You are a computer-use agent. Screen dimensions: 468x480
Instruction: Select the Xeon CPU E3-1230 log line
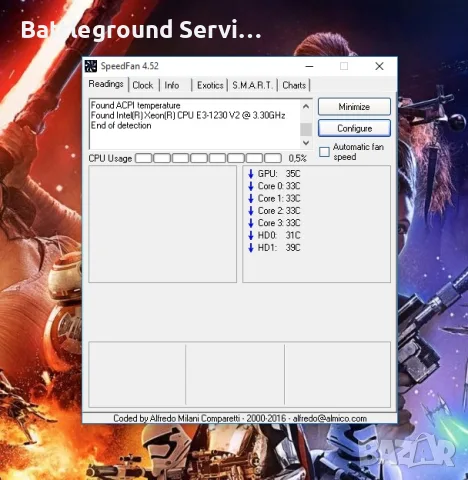coord(188,115)
